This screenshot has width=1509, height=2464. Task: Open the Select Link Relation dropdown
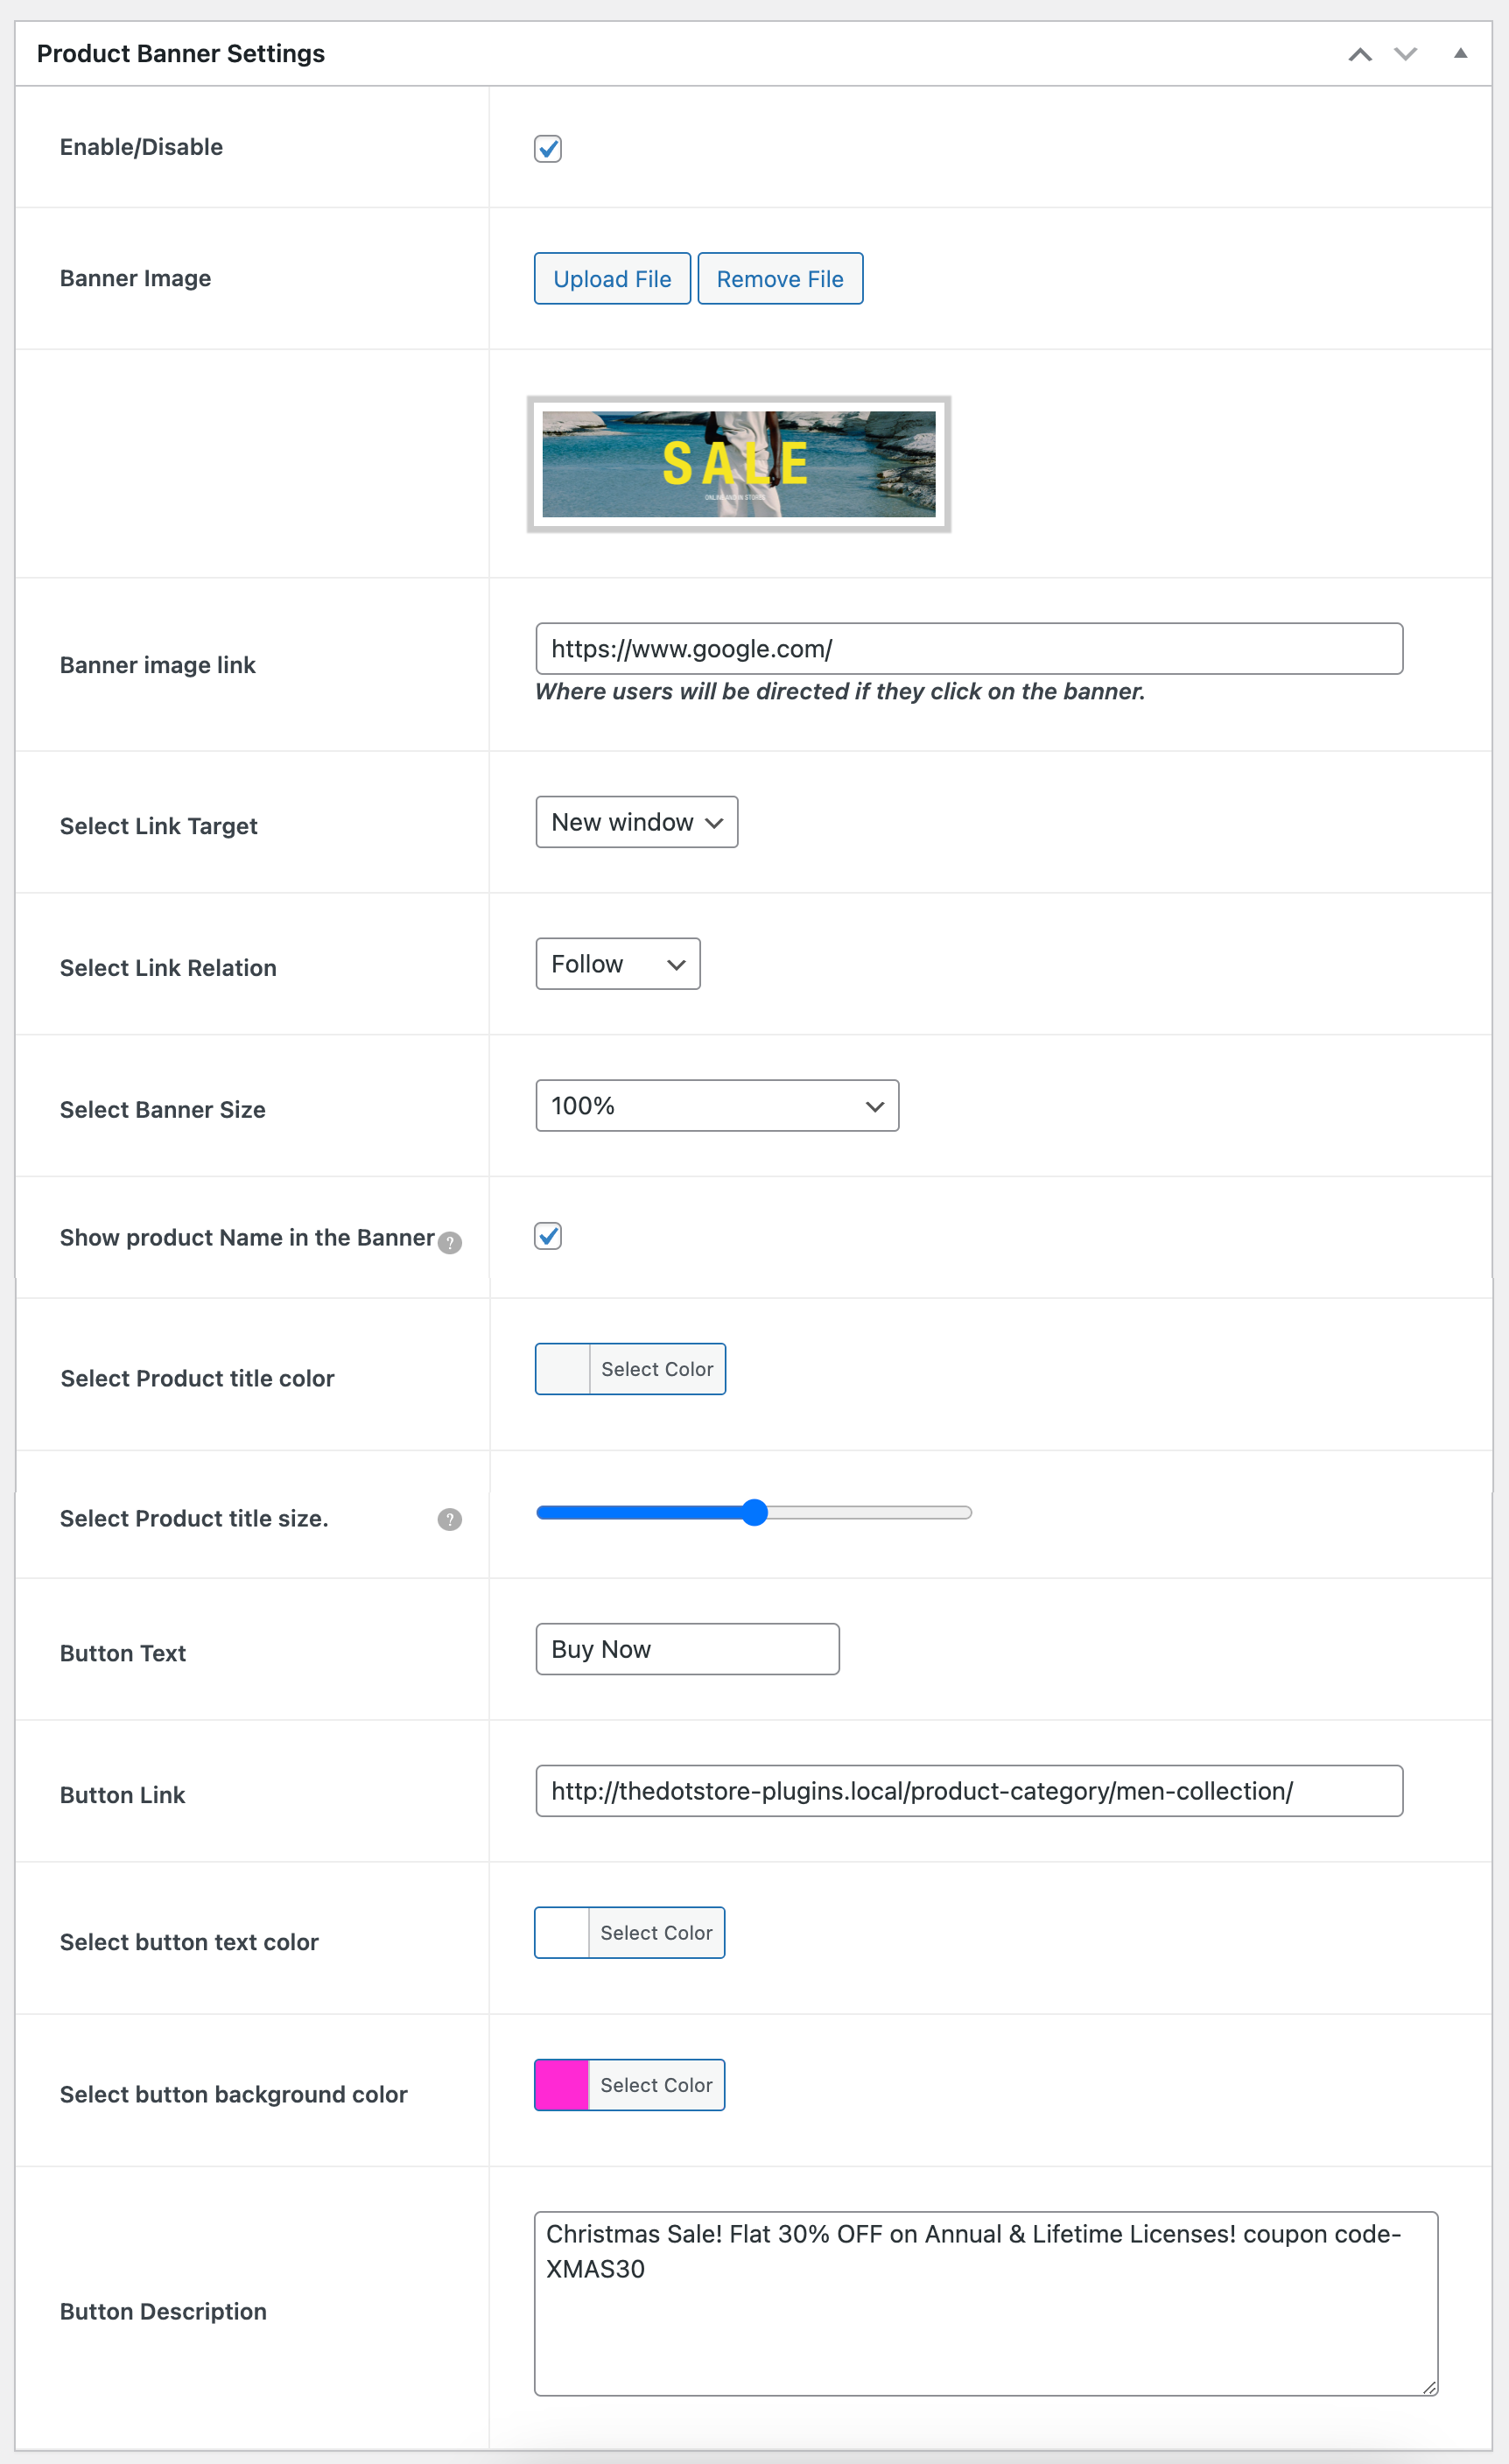click(x=617, y=964)
